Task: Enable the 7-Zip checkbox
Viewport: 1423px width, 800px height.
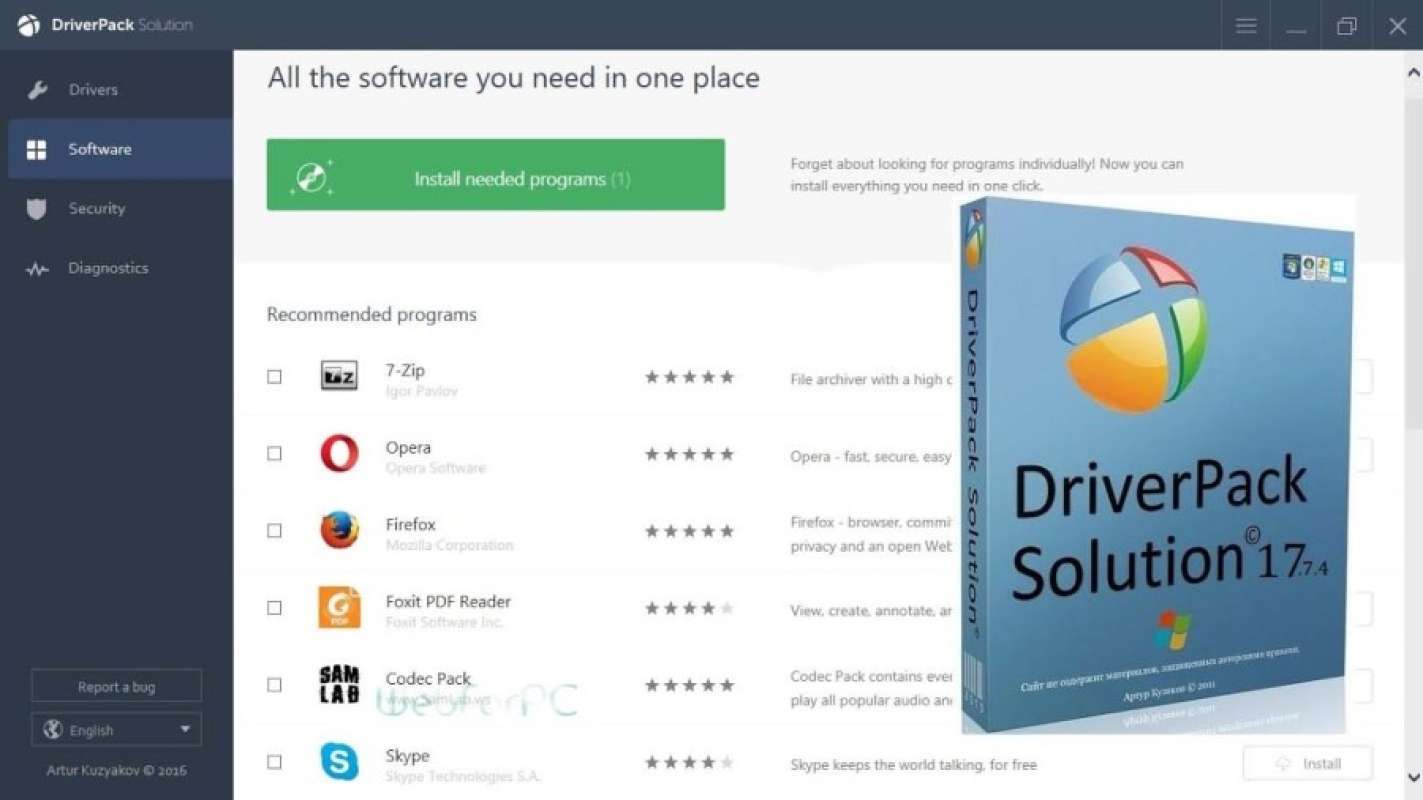Action: point(274,376)
